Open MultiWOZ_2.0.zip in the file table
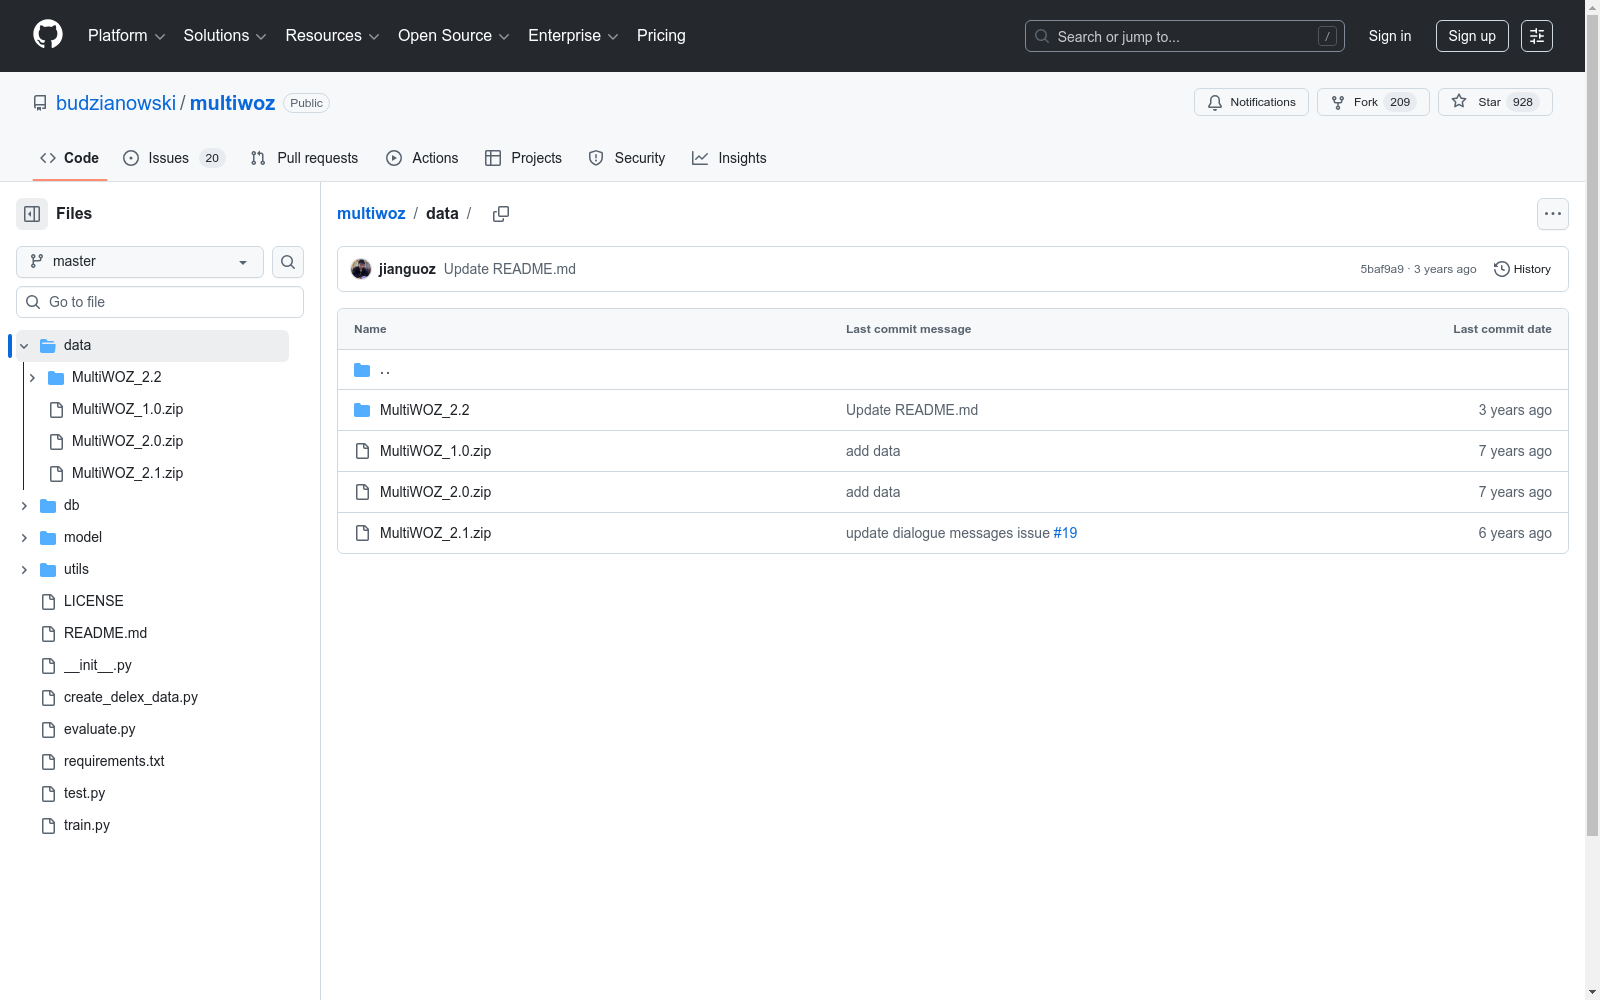 [x=435, y=492]
